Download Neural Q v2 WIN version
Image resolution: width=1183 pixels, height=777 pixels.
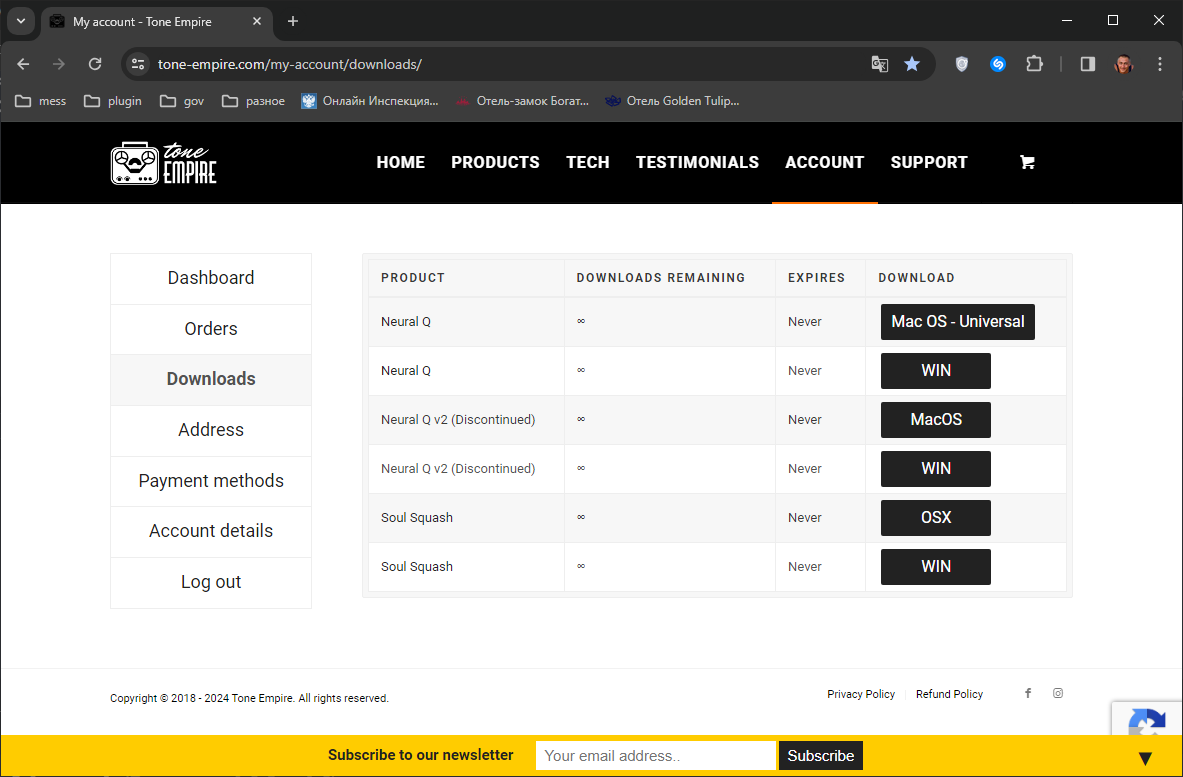936,468
